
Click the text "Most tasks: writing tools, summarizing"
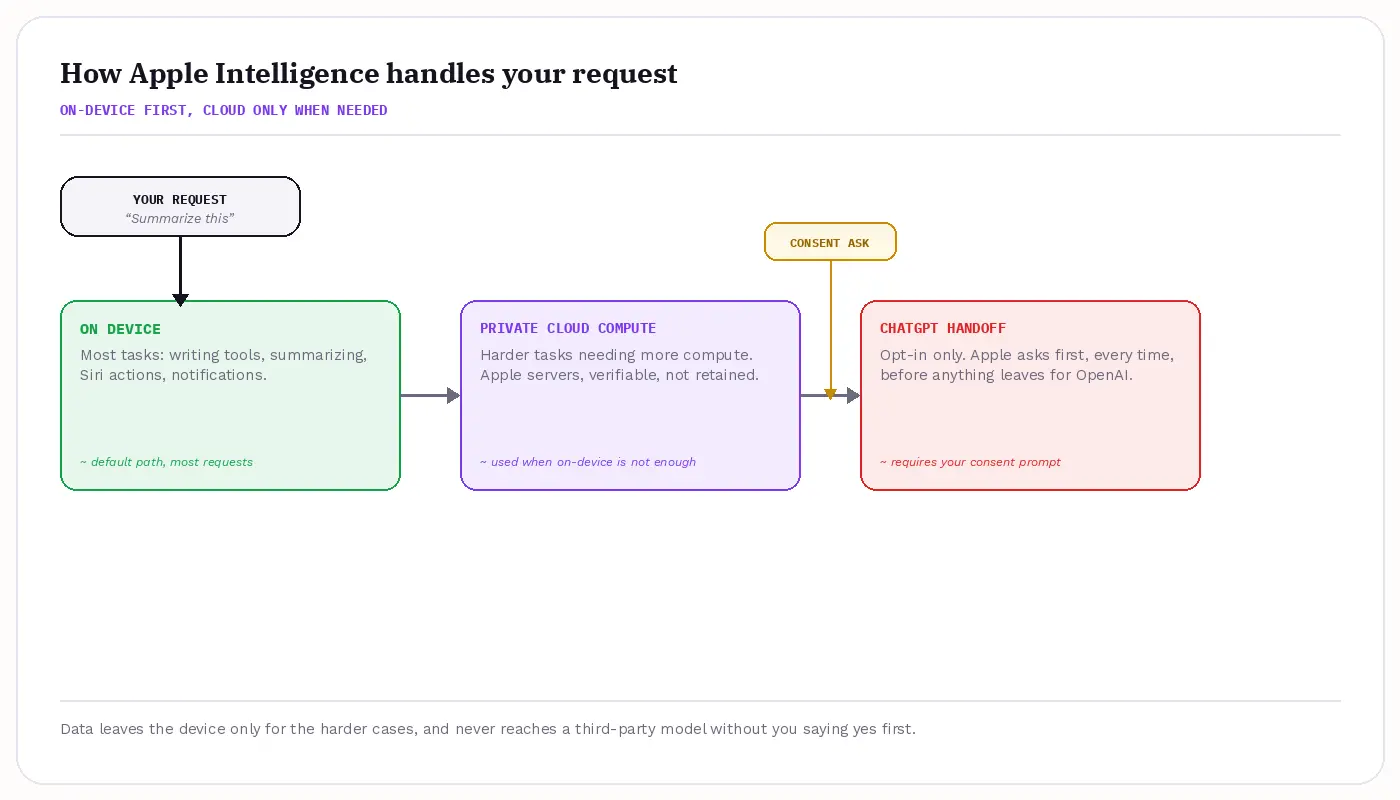point(222,355)
